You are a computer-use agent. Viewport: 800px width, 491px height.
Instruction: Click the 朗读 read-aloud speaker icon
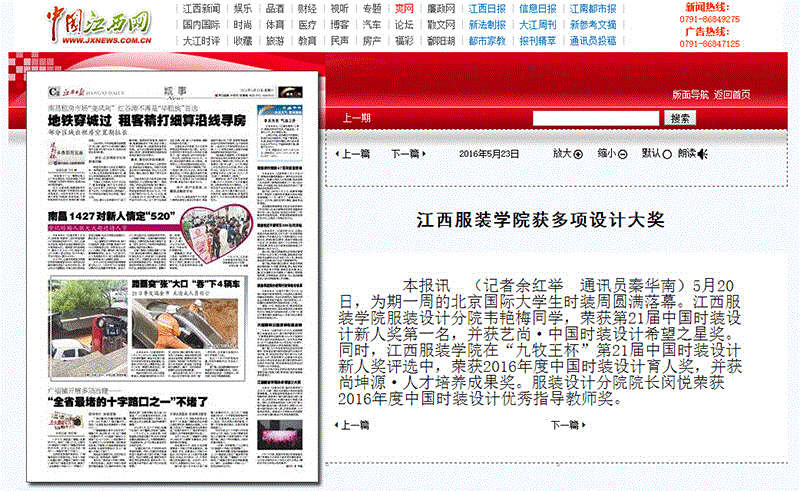pyautogui.click(x=703, y=154)
